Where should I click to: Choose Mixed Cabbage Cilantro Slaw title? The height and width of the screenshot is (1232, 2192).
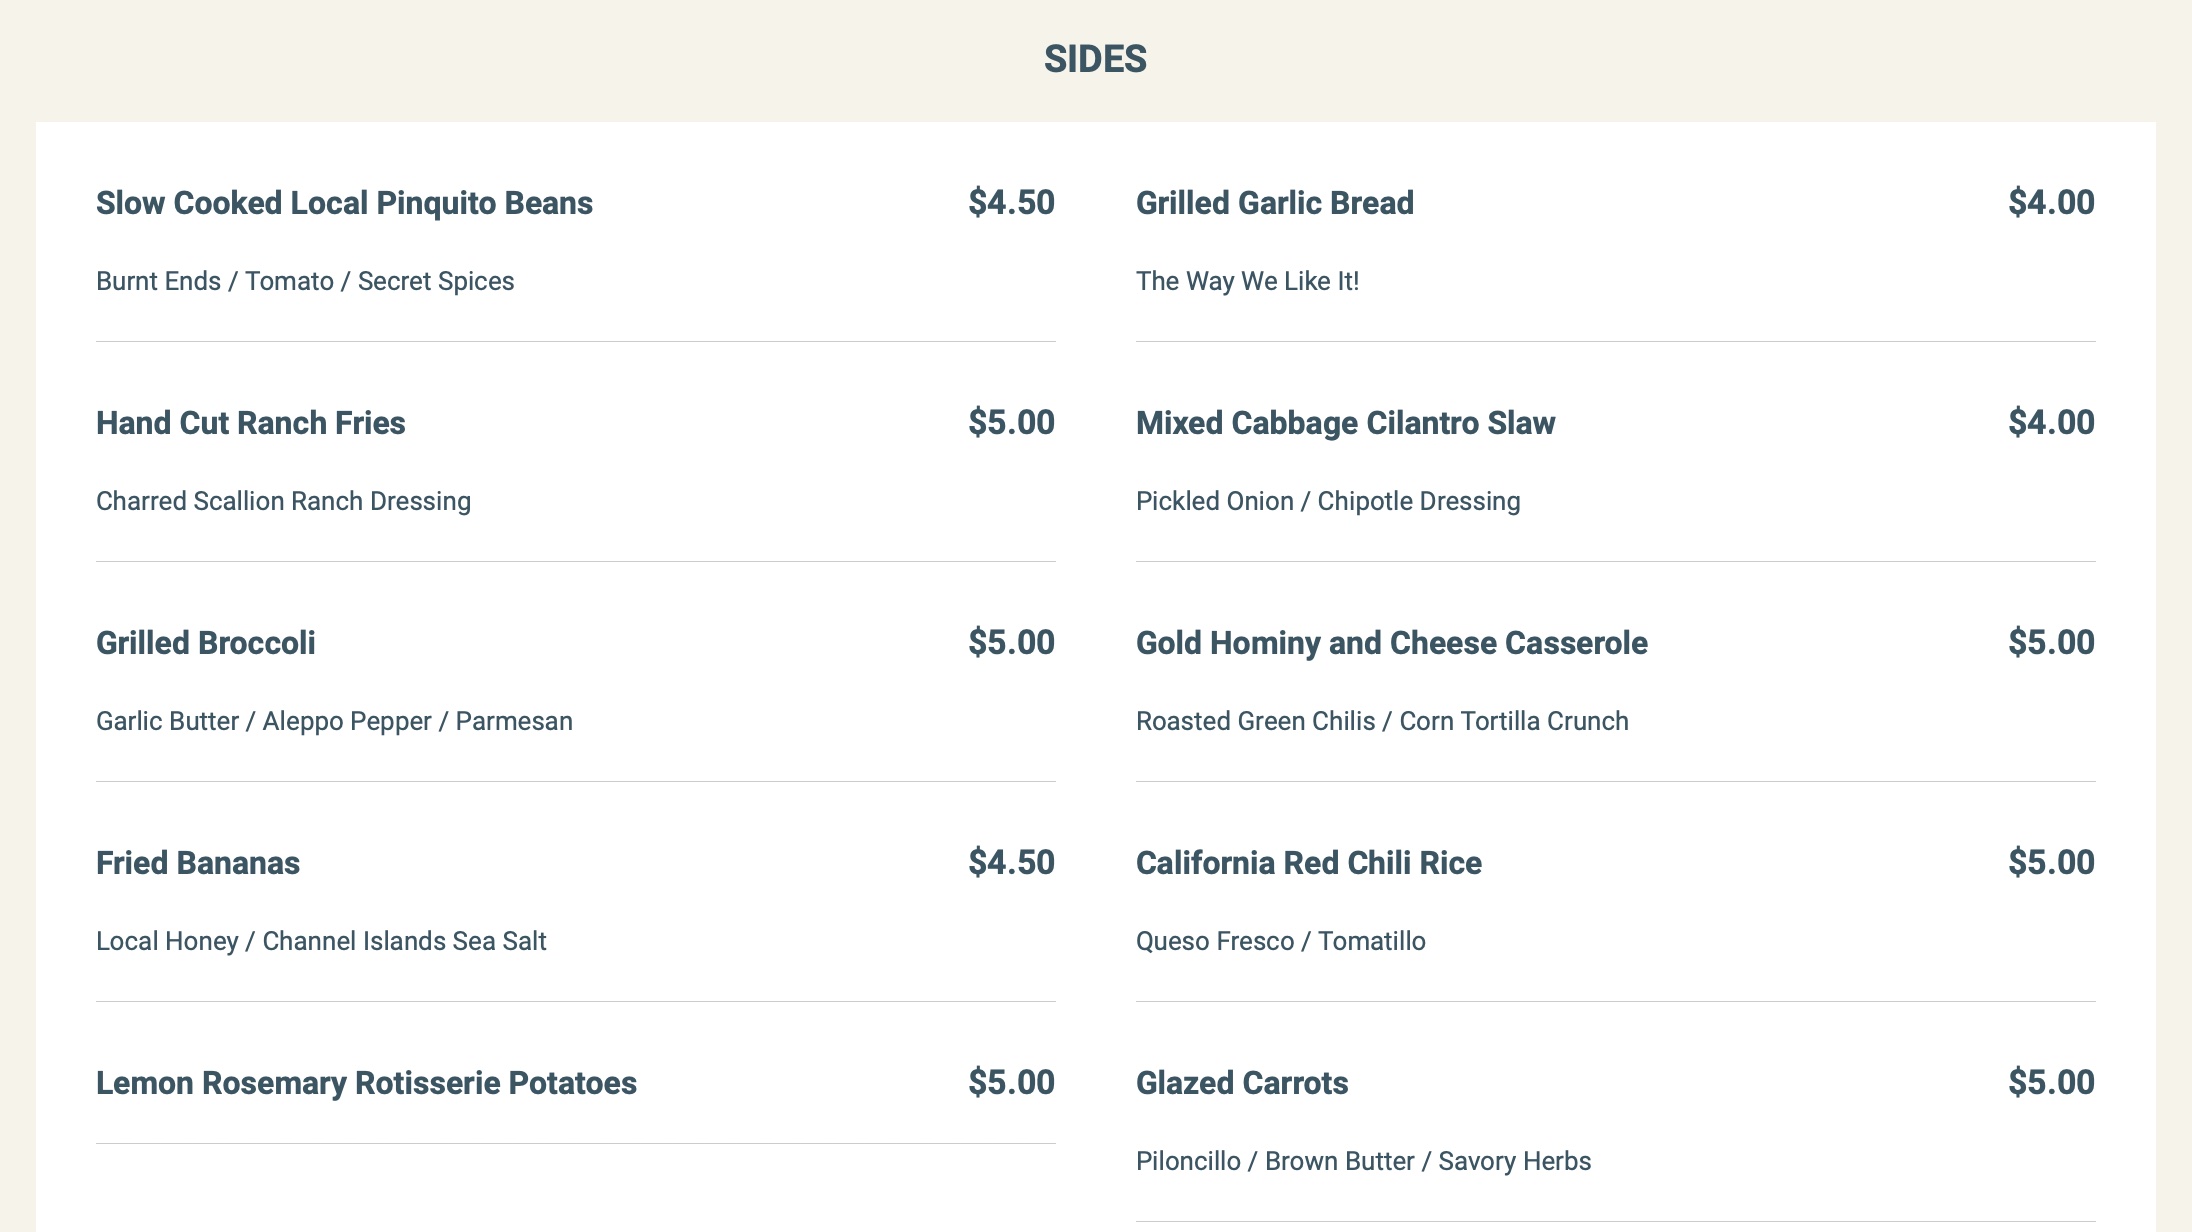click(1345, 423)
